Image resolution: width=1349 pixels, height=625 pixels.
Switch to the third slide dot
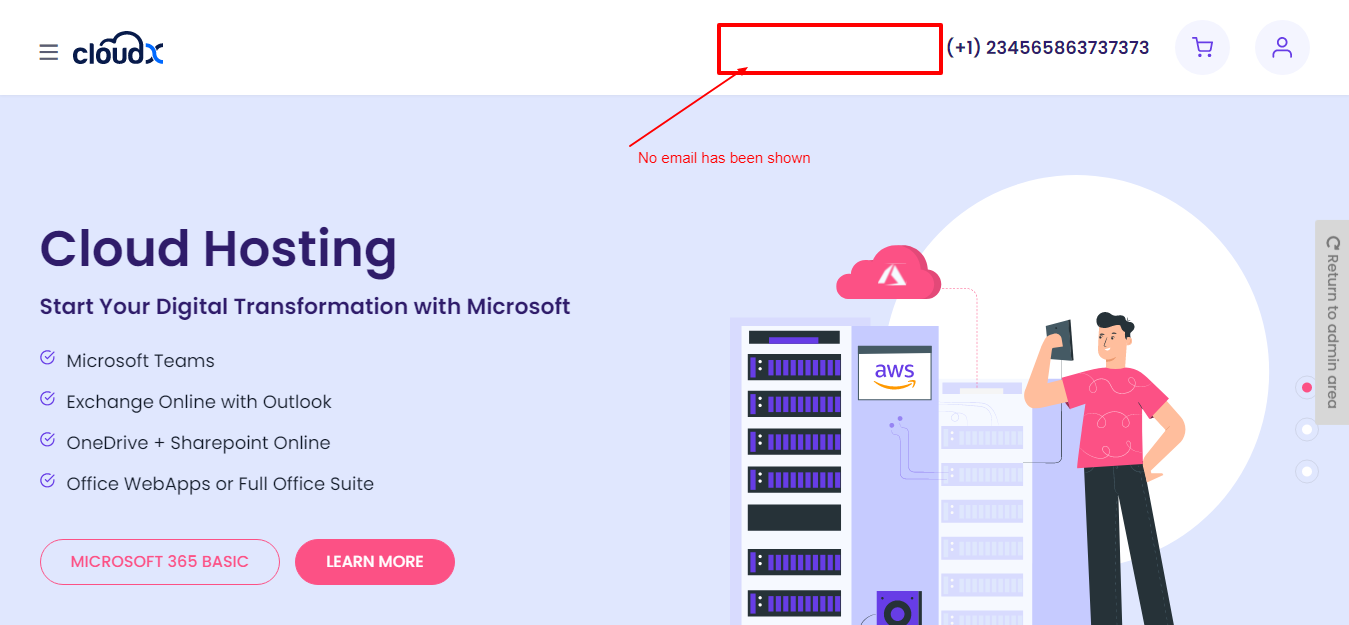pos(1306,471)
